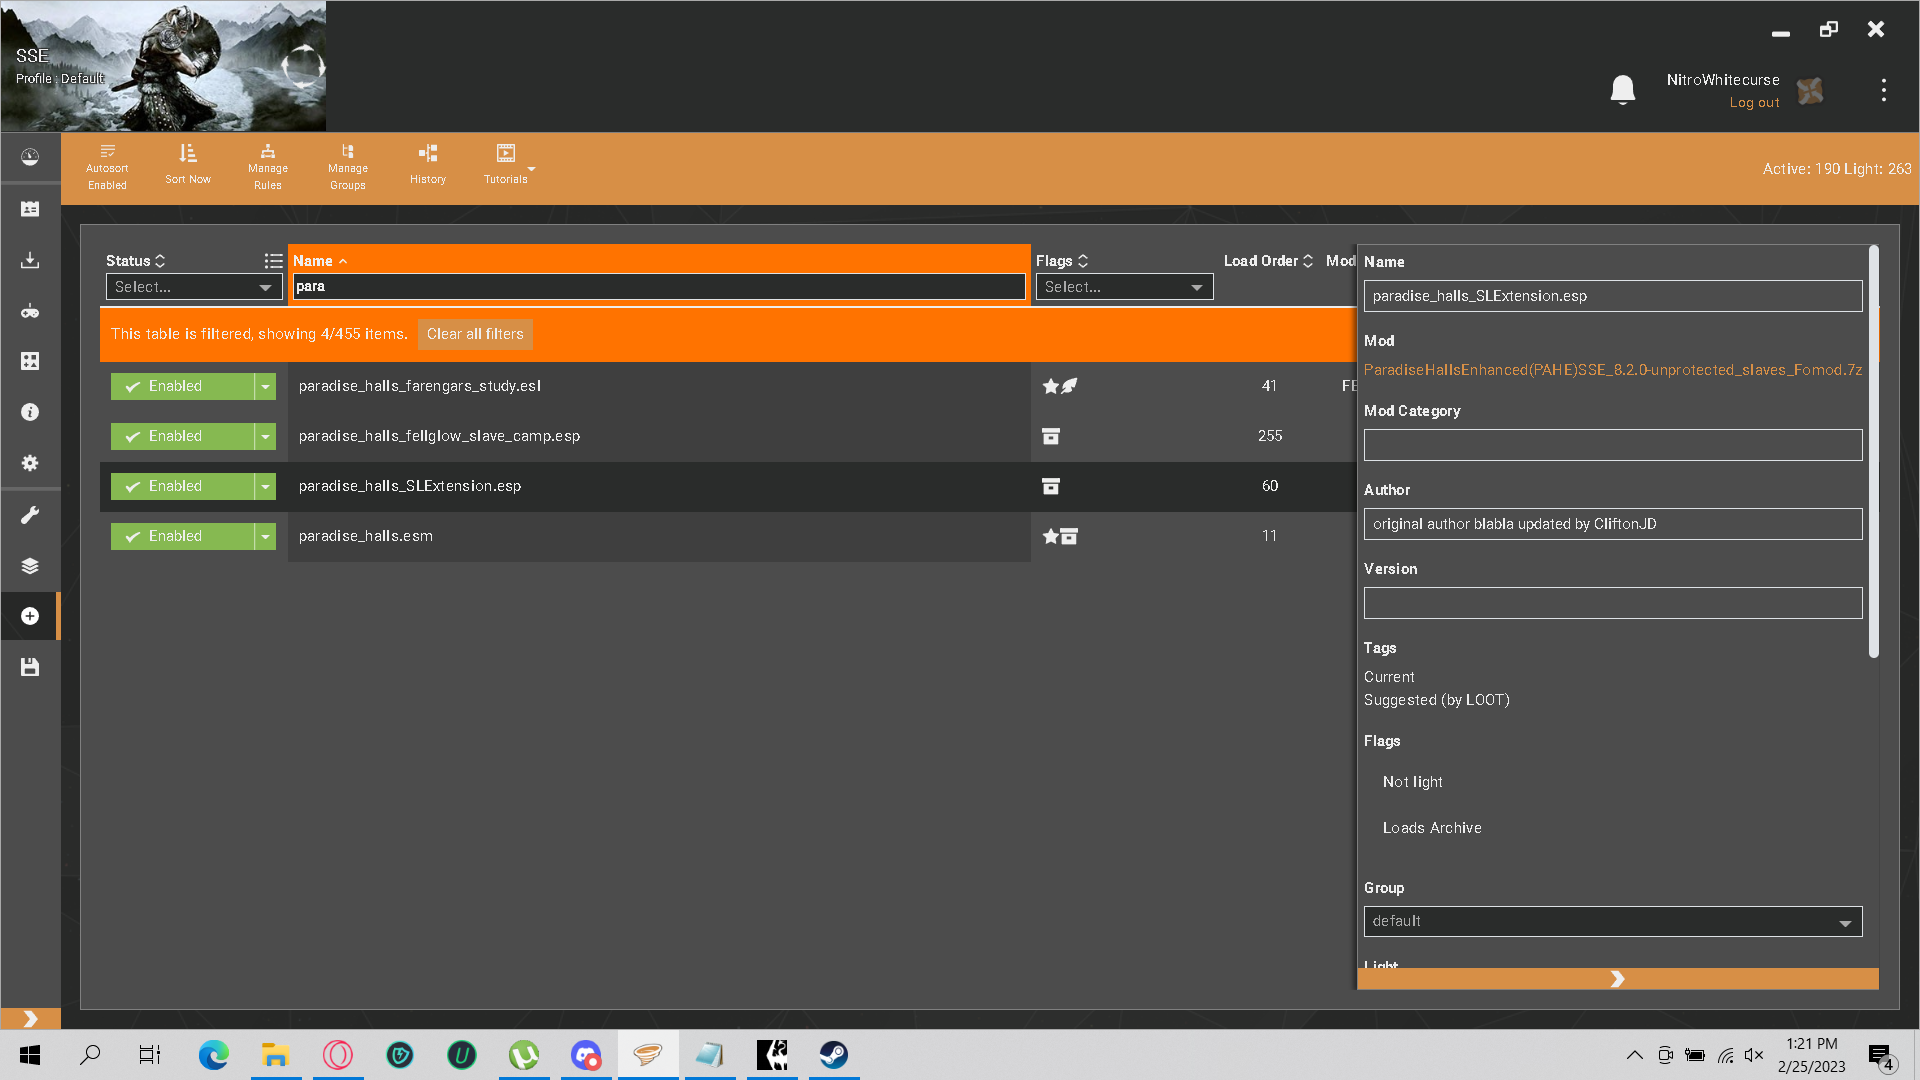Expand the Group default dropdown
The width and height of the screenshot is (1920, 1080).
click(x=1612, y=921)
